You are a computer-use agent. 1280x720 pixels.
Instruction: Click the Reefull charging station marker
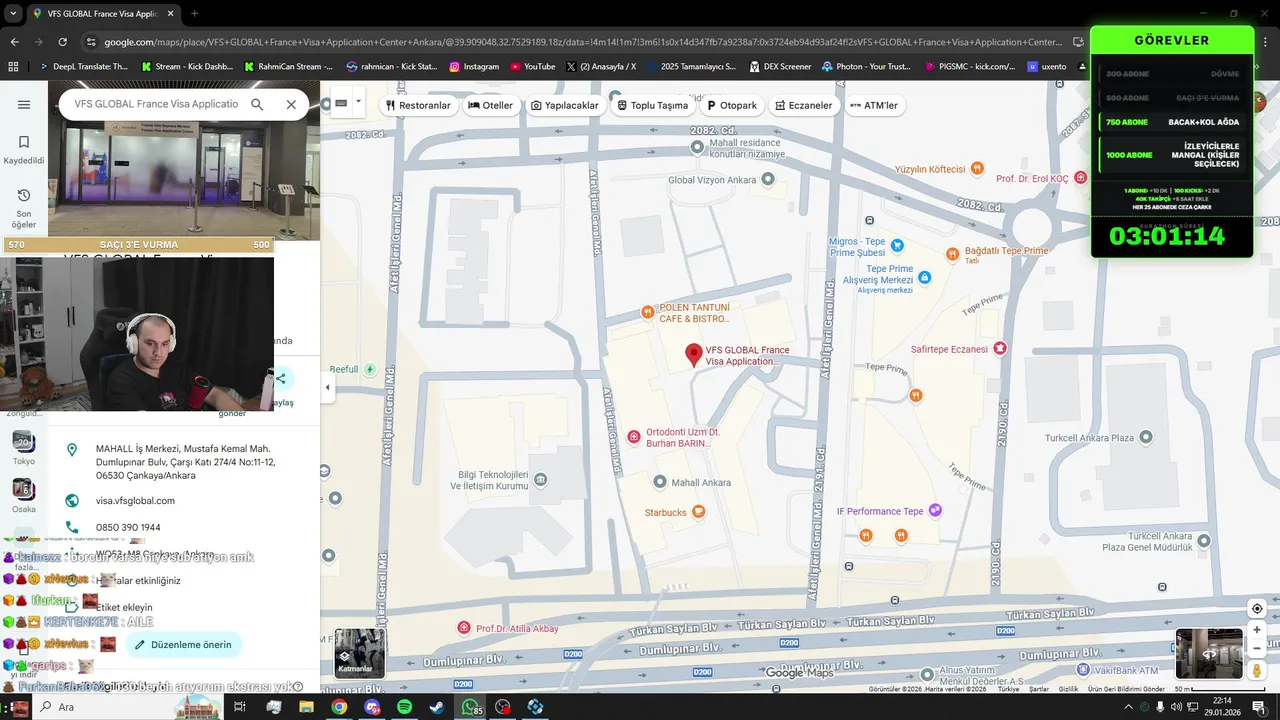[370, 369]
